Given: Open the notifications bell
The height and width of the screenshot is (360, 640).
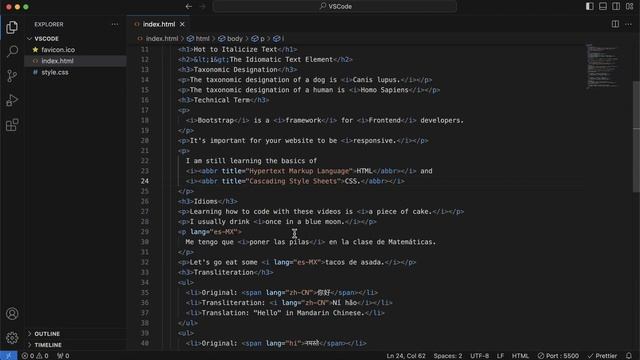Looking at the screenshot, I should point(629,356).
